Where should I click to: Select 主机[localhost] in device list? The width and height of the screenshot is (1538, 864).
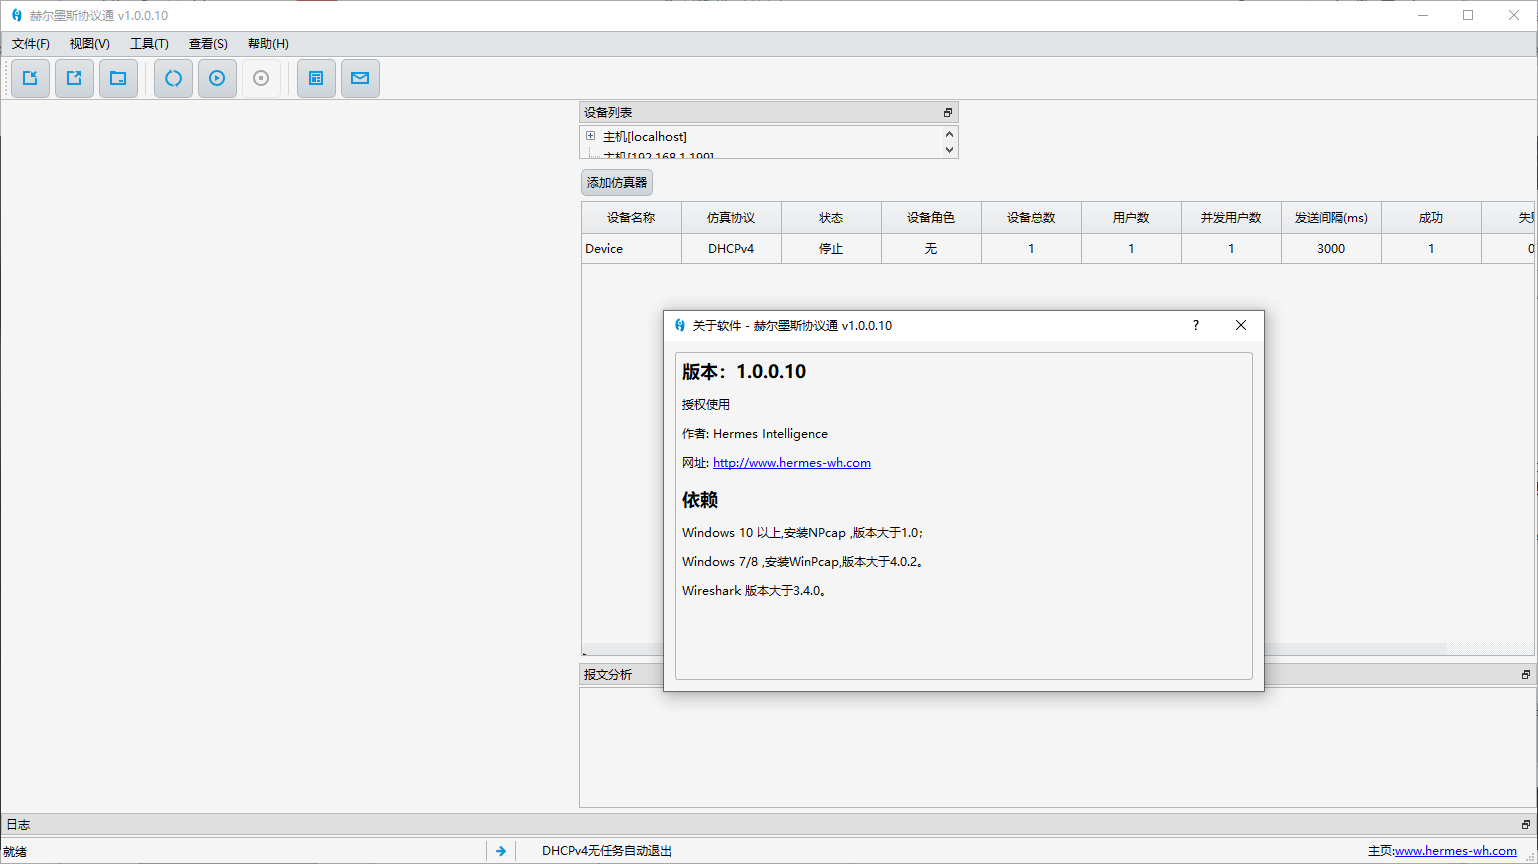tap(645, 137)
